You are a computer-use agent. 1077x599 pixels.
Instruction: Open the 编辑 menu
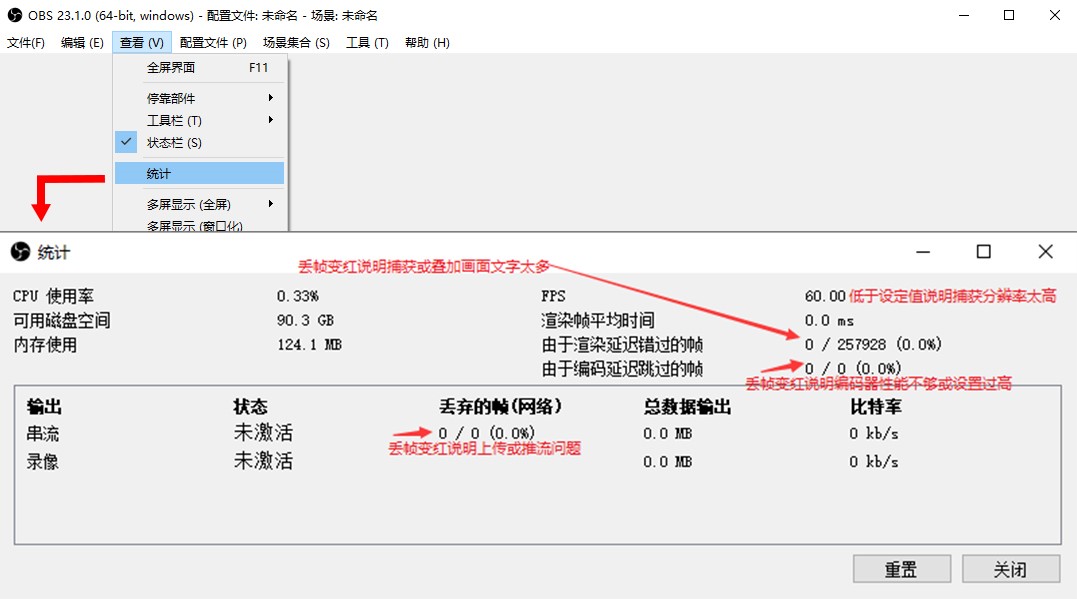click(x=80, y=42)
